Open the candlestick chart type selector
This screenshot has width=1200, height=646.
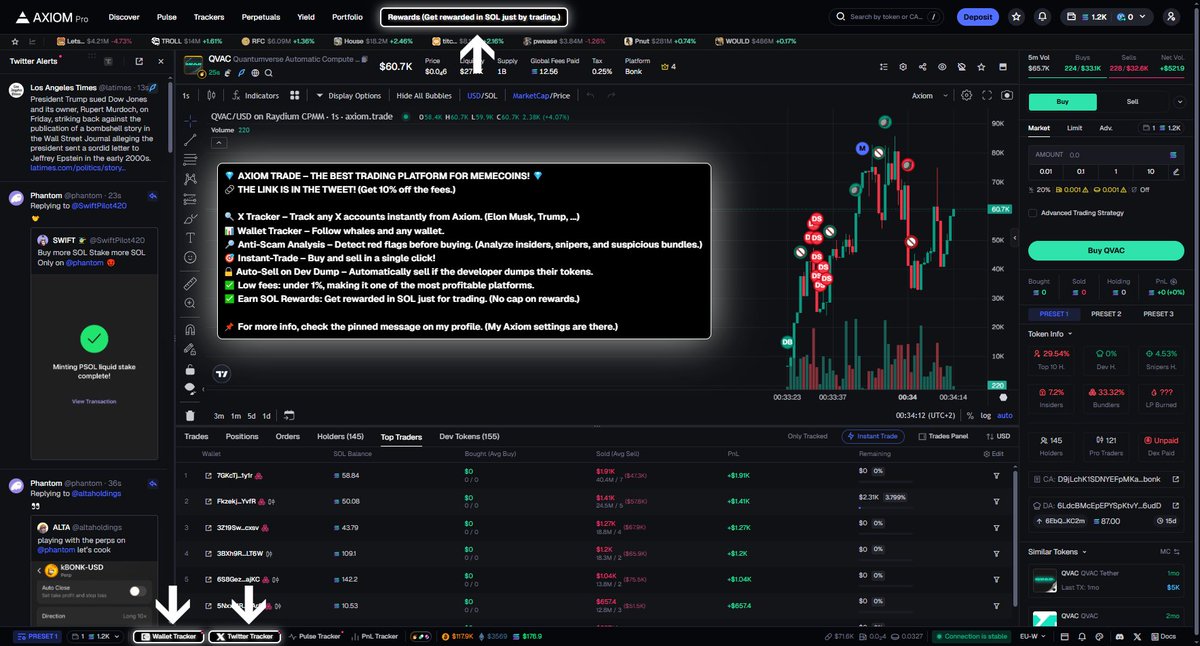point(212,95)
